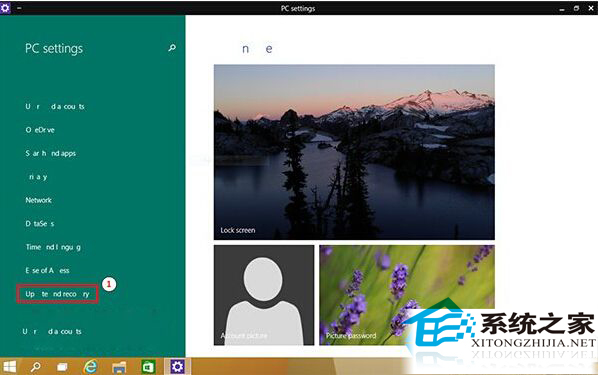Viewport: 598px width, 375px height.
Task: Launch the Windows Store taskbar icon
Action: (x=148, y=367)
